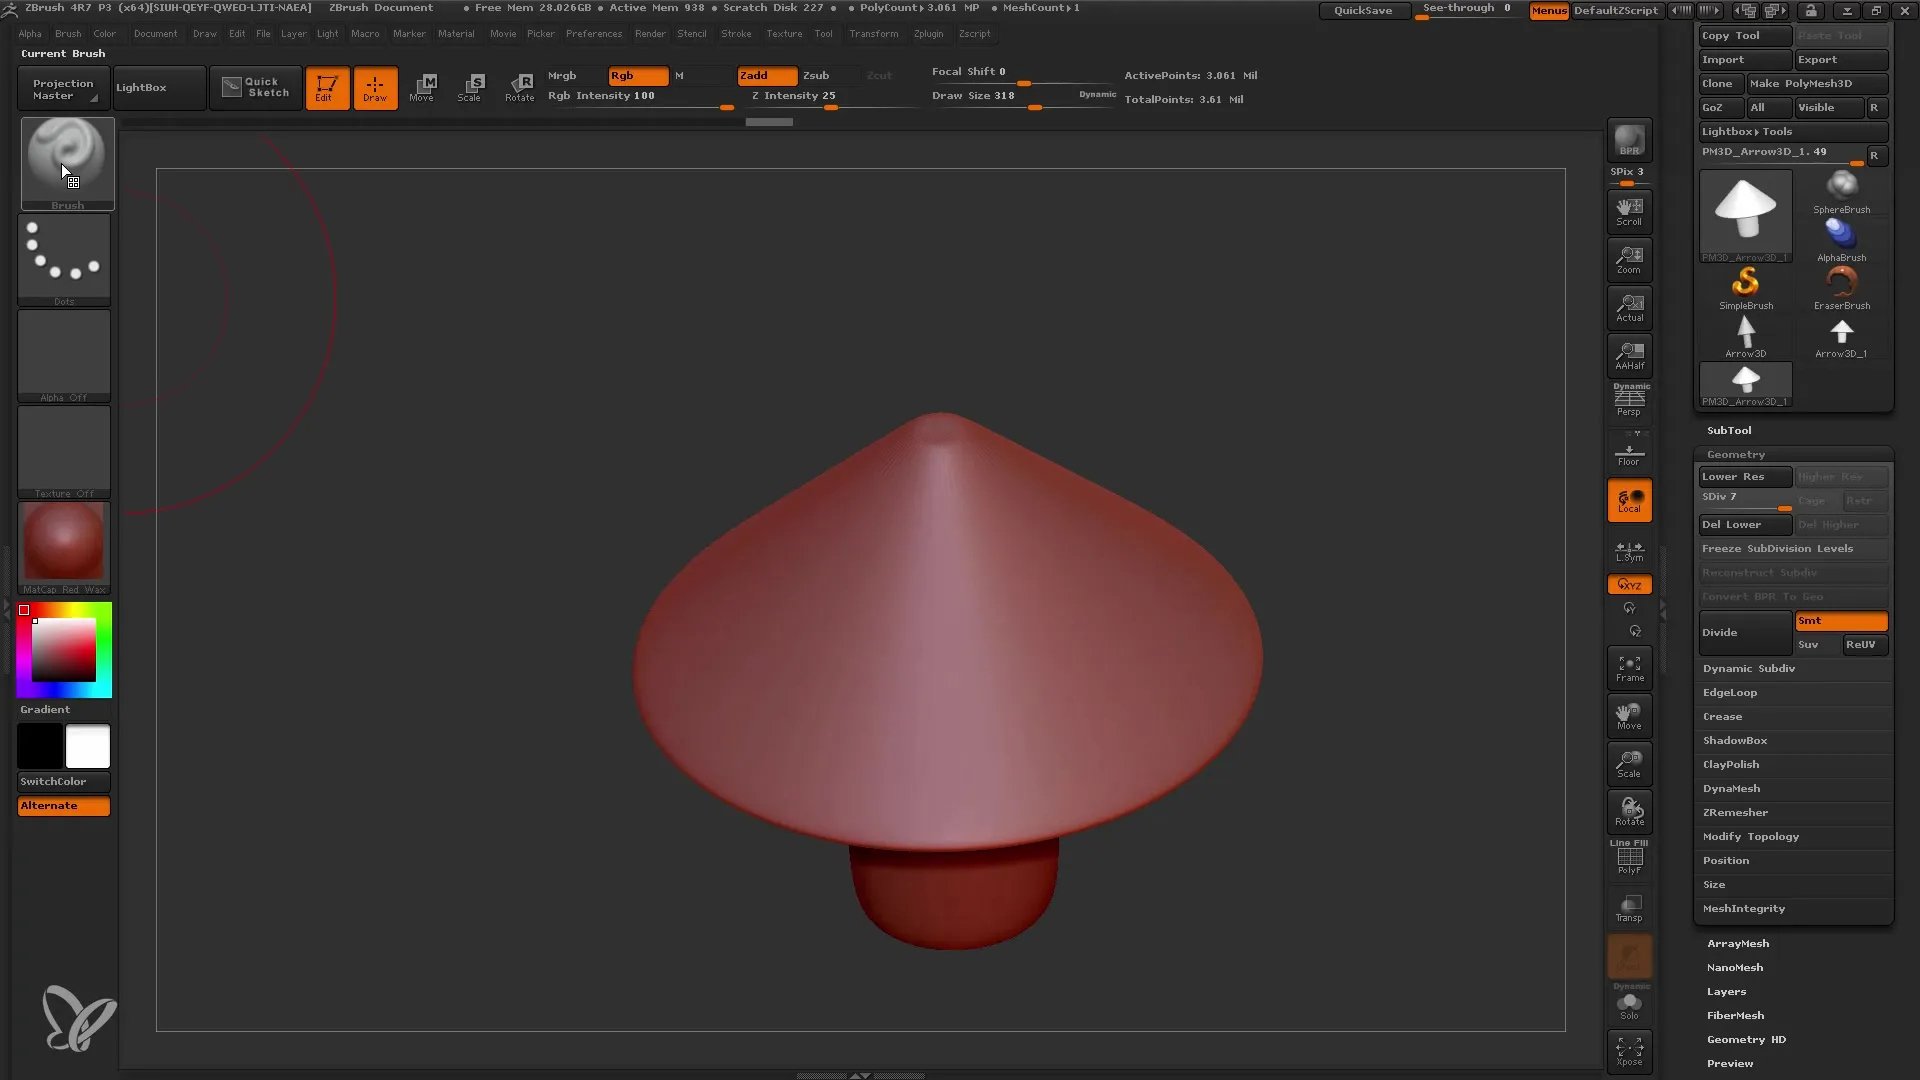
Task: Expand the SubTool panel section
Action: (1729, 430)
